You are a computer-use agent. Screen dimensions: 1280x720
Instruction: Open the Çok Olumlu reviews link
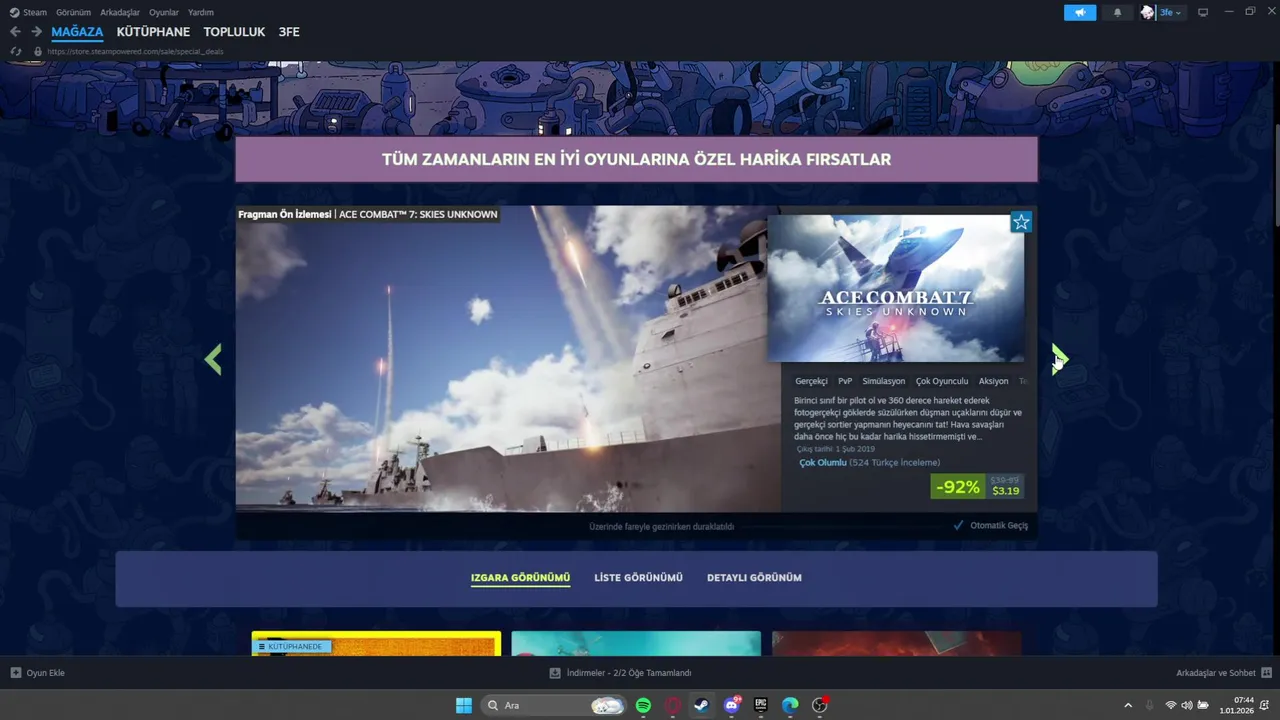point(823,463)
